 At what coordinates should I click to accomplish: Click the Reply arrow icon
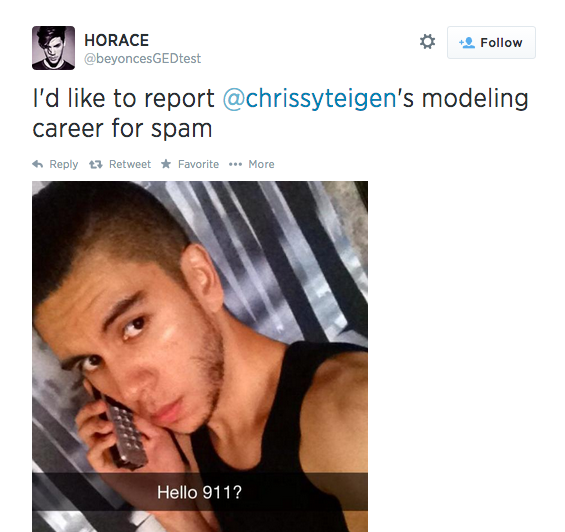(38, 164)
